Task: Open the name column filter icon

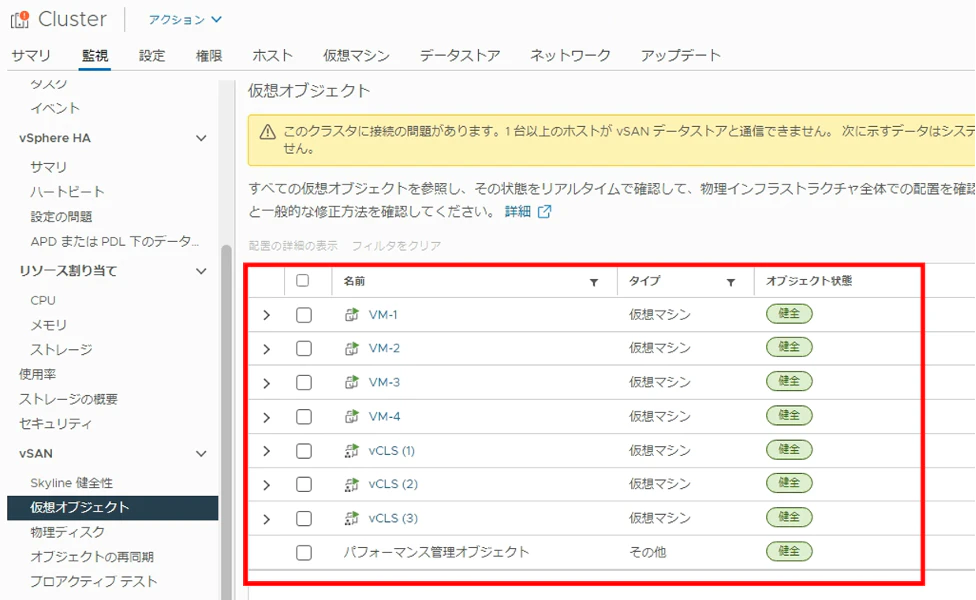Action: click(x=594, y=283)
